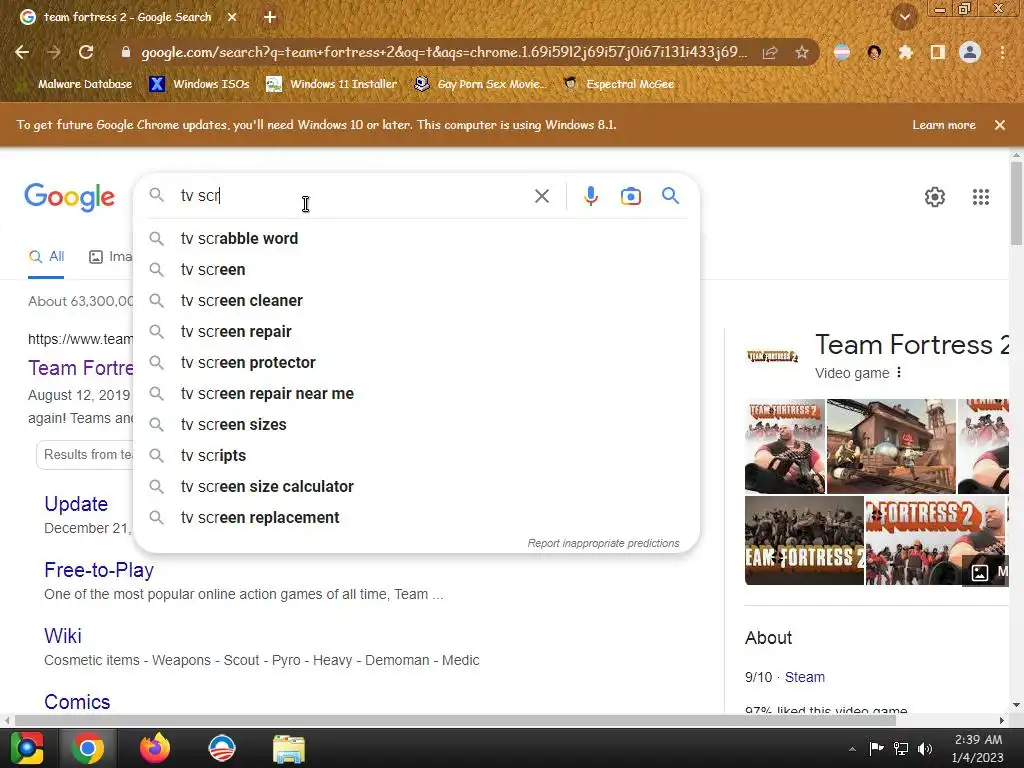Dismiss the Chrome update notification banner
Screen dimensions: 1024x768
[x=1000, y=125]
